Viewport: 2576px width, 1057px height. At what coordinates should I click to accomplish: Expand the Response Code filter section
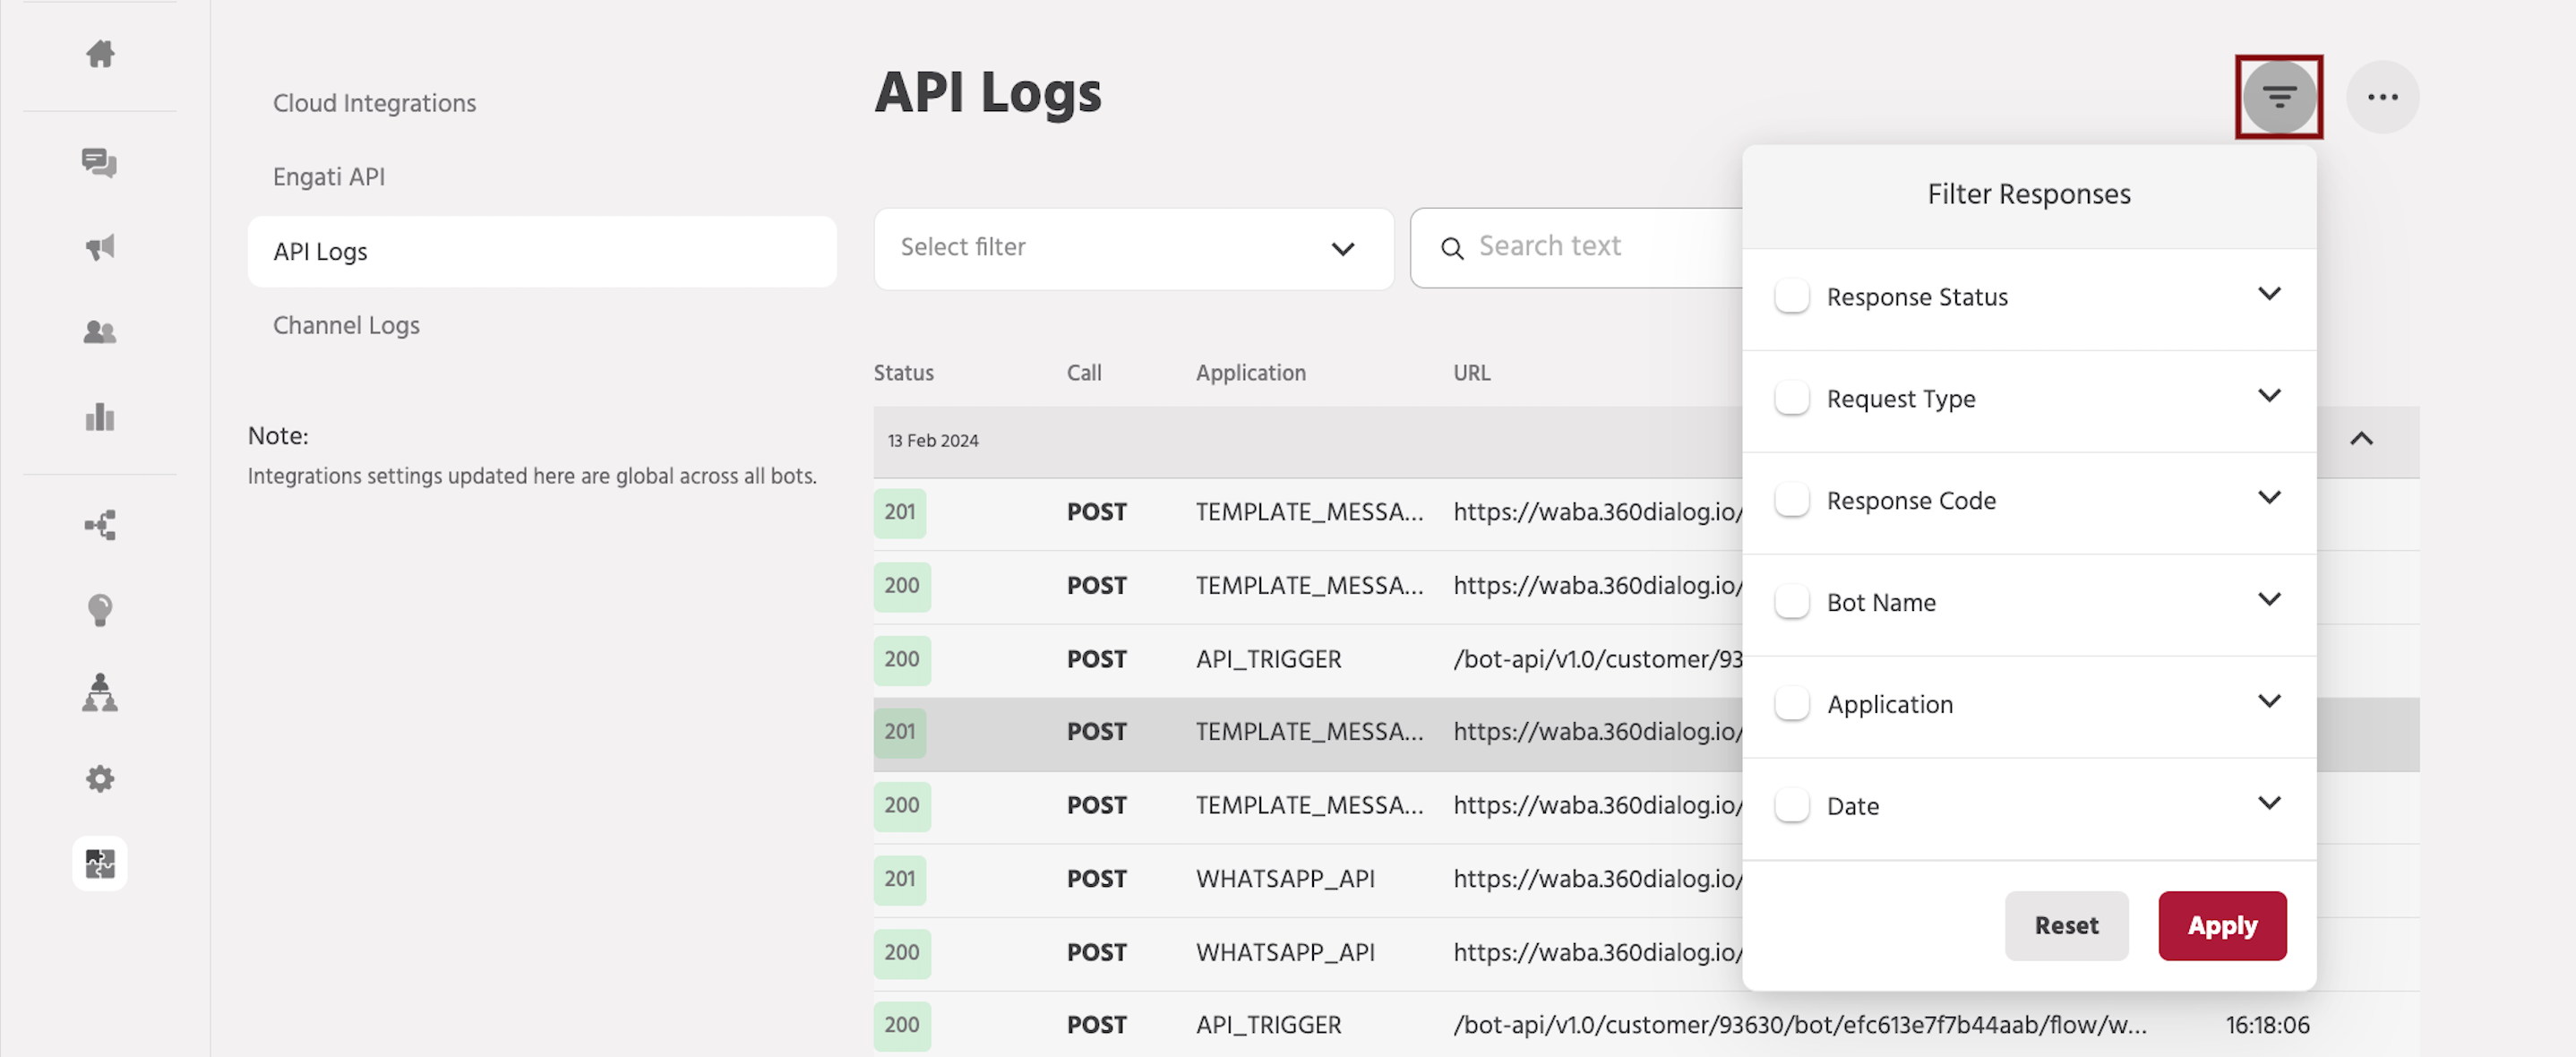(2269, 498)
